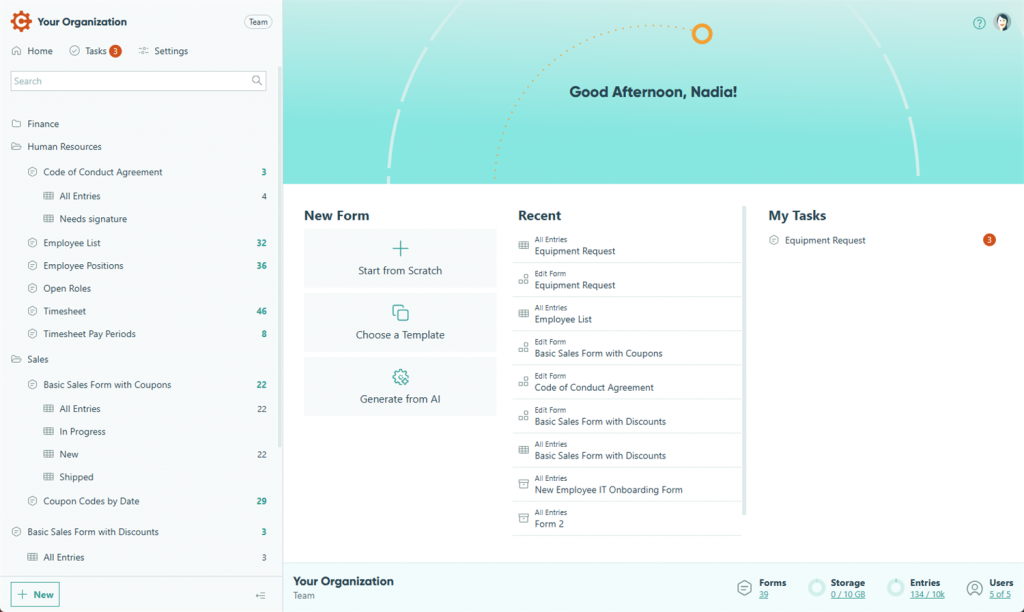
Task: Click the New button
Action: point(34,594)
